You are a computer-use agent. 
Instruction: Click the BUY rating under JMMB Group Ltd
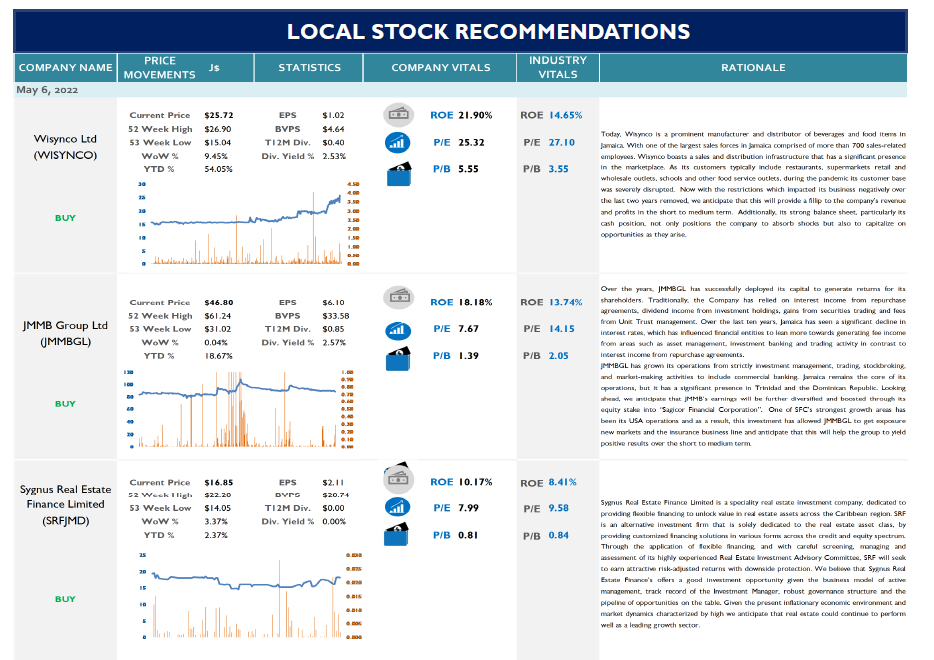coord(65,404)
